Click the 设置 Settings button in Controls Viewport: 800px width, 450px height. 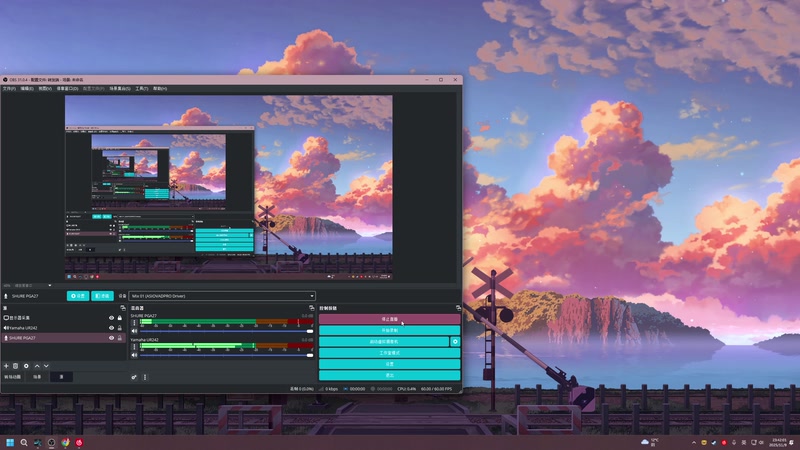pyautogui.click(x=390, y=364)
